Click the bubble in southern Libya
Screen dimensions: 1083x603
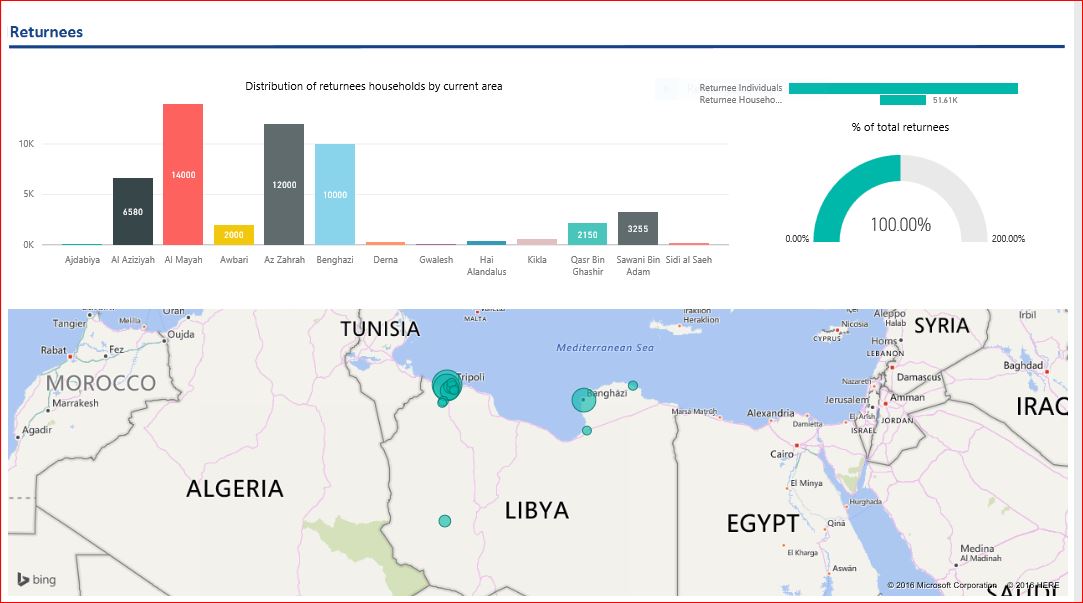445,521
